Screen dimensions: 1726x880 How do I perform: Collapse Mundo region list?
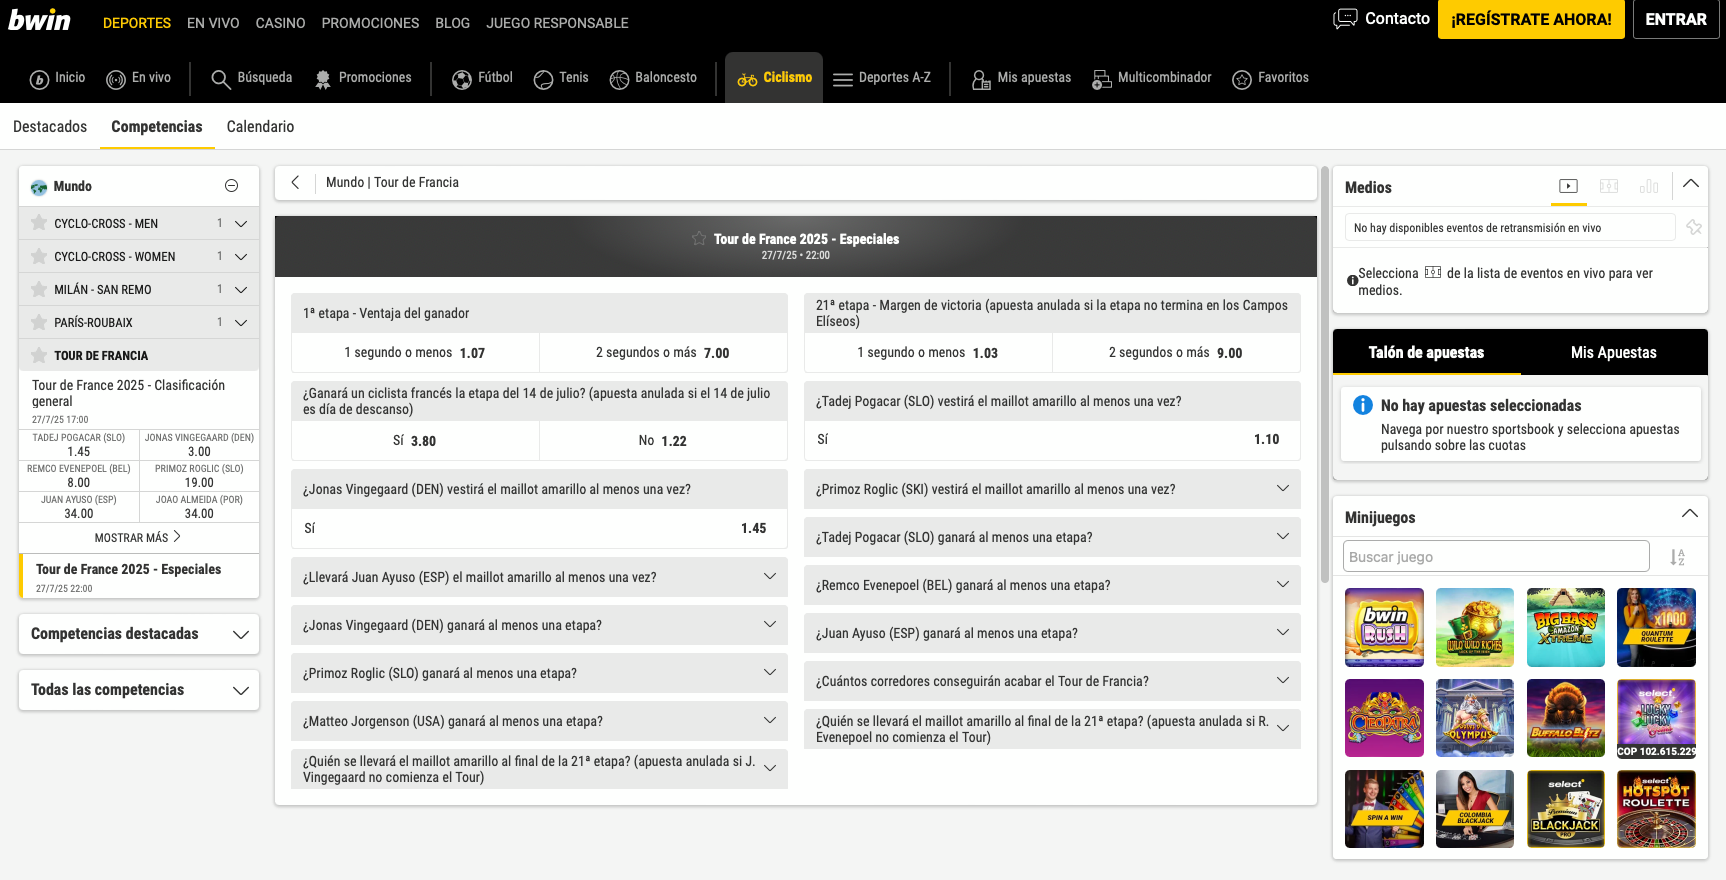pos(231,186)
